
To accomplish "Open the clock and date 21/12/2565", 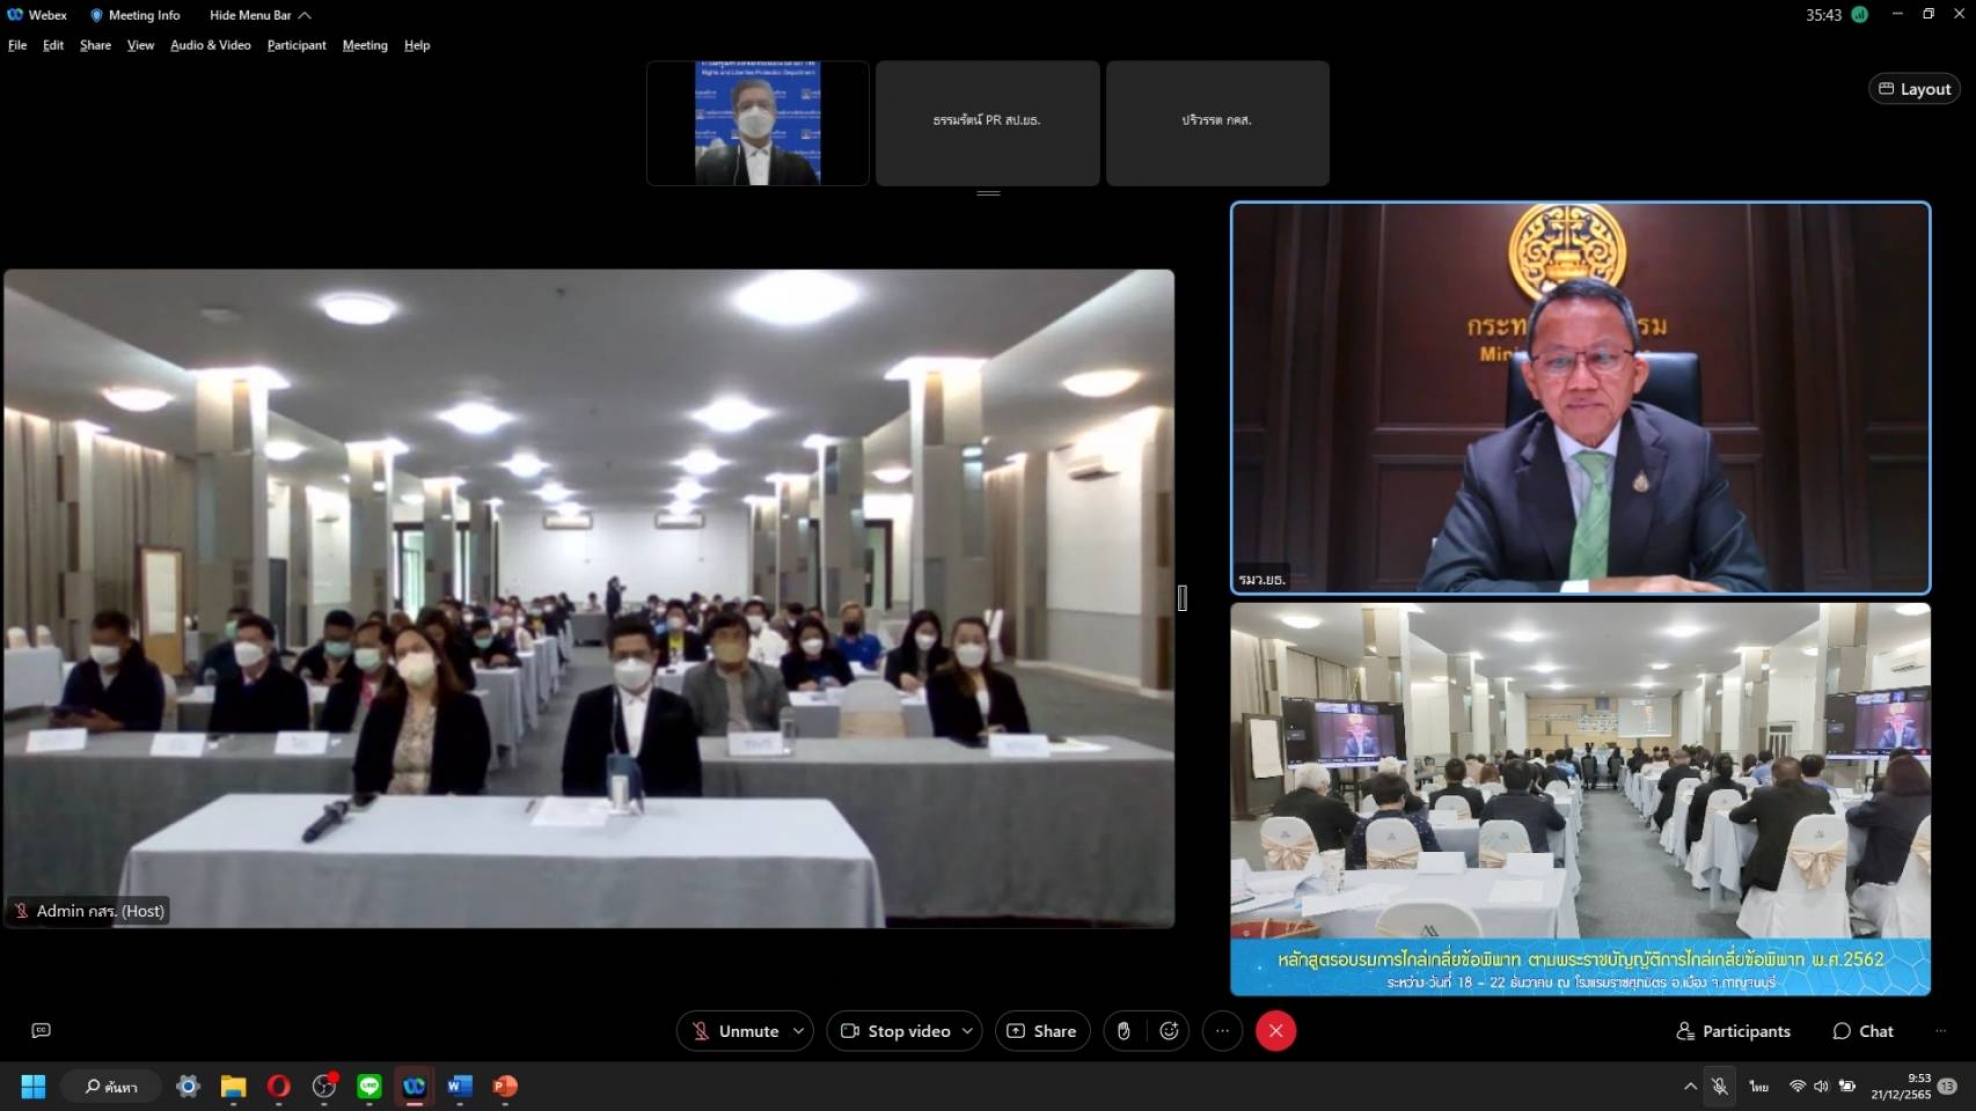I will click(x=1900, y=1086).
